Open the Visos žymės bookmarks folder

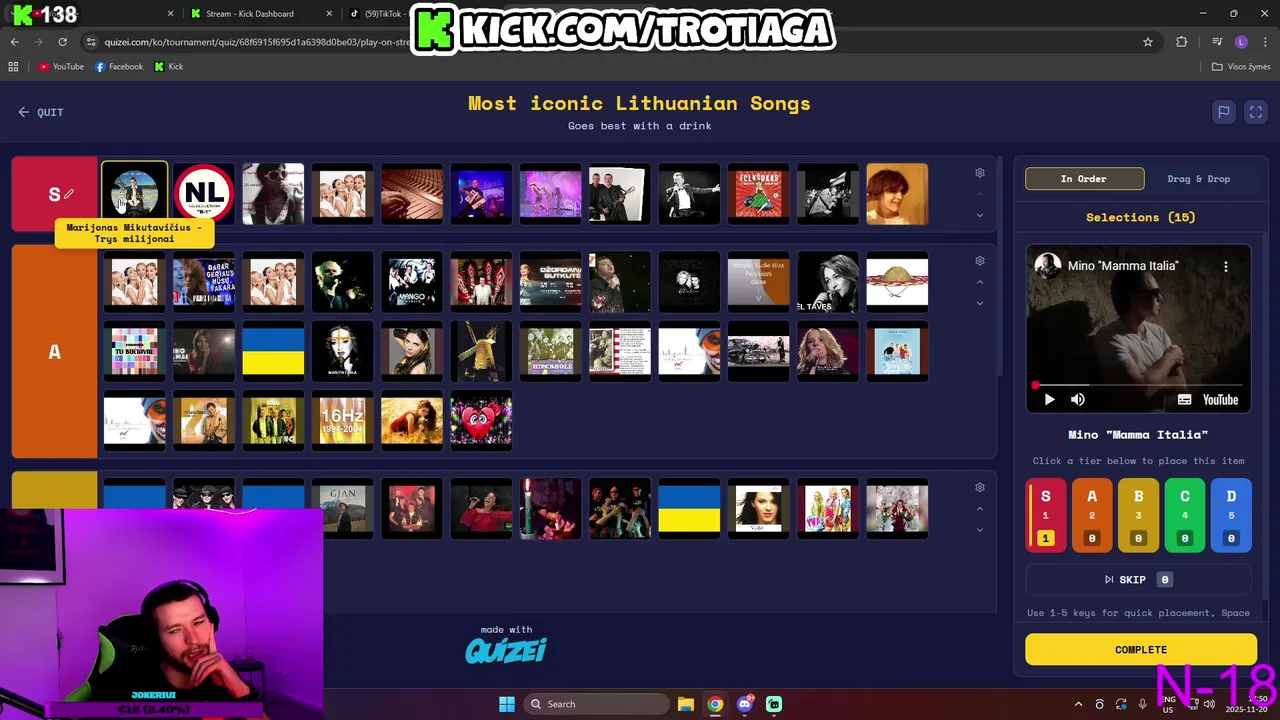1241,66
